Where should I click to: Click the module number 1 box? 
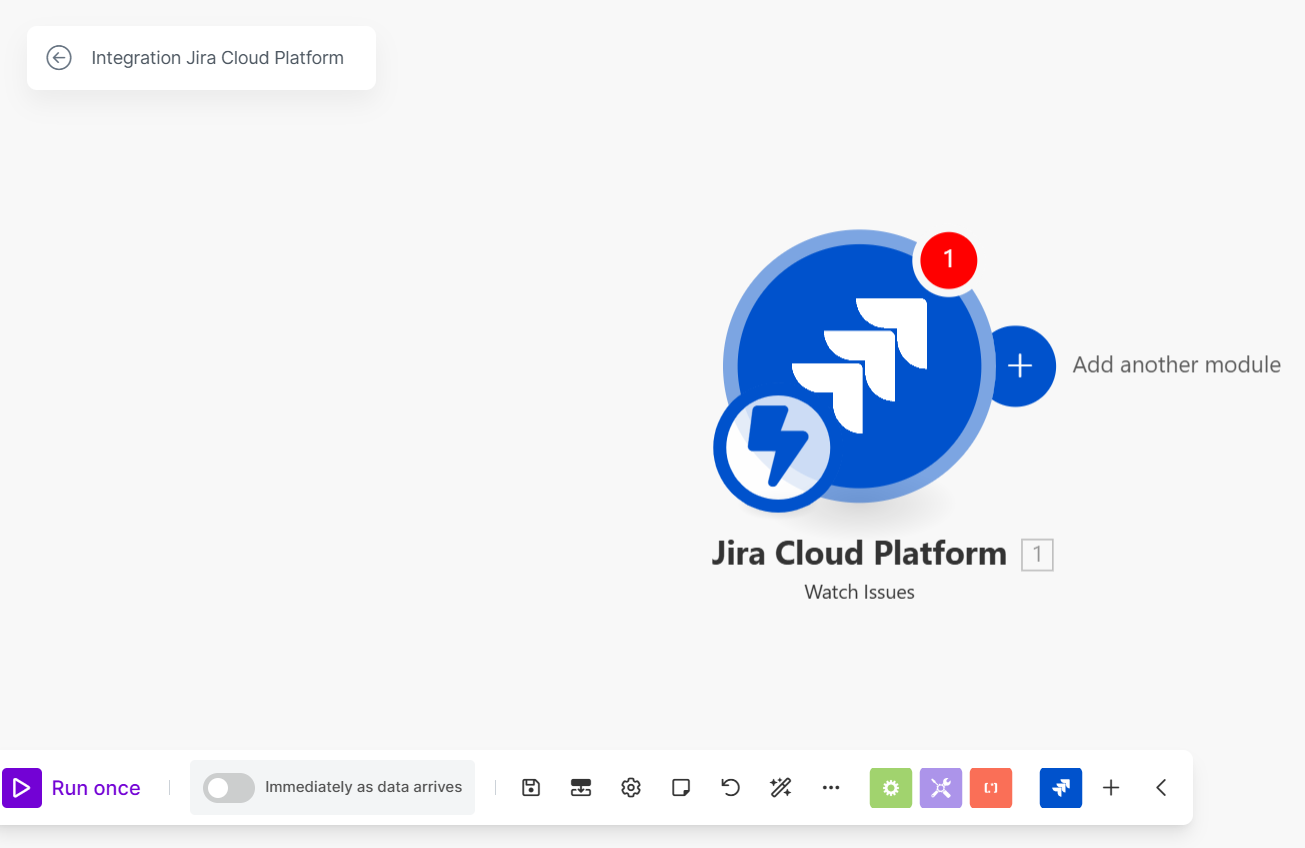(1037, 555)
